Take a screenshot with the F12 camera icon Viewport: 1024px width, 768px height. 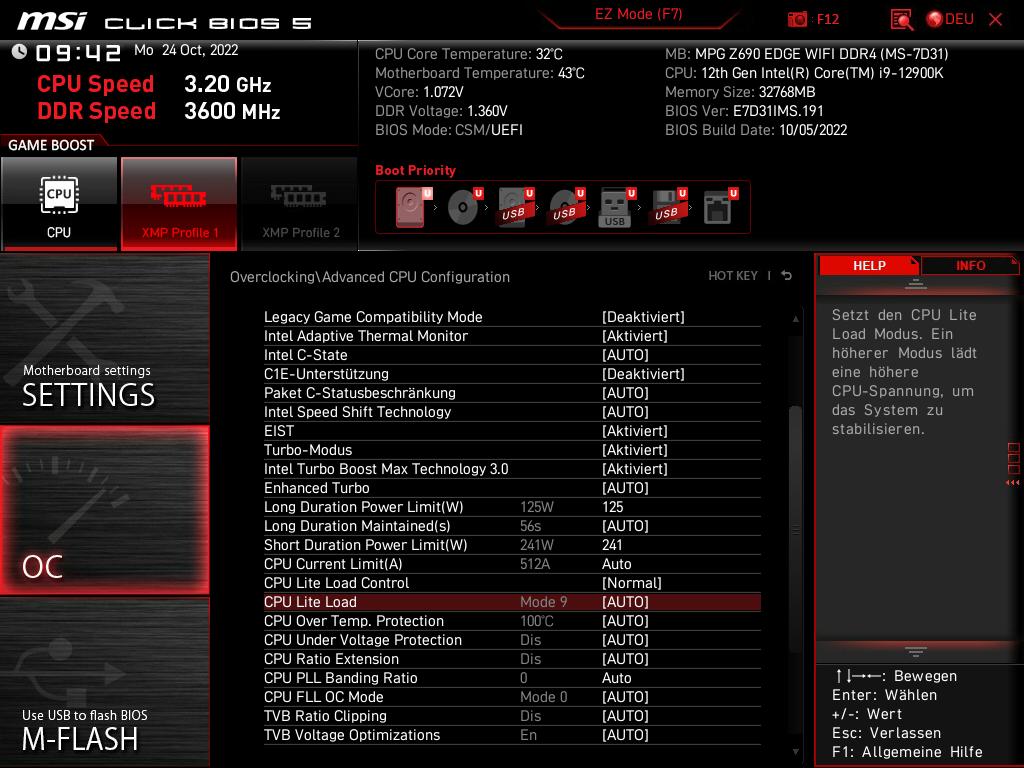coord(797,19)
